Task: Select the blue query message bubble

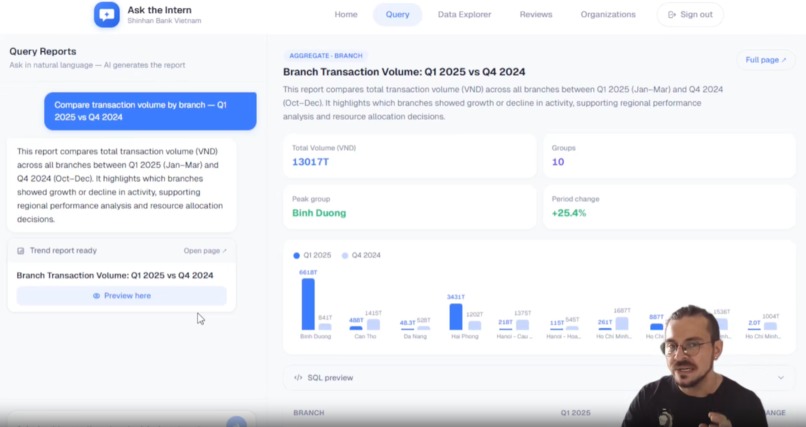Action: [x=150, y=111]
